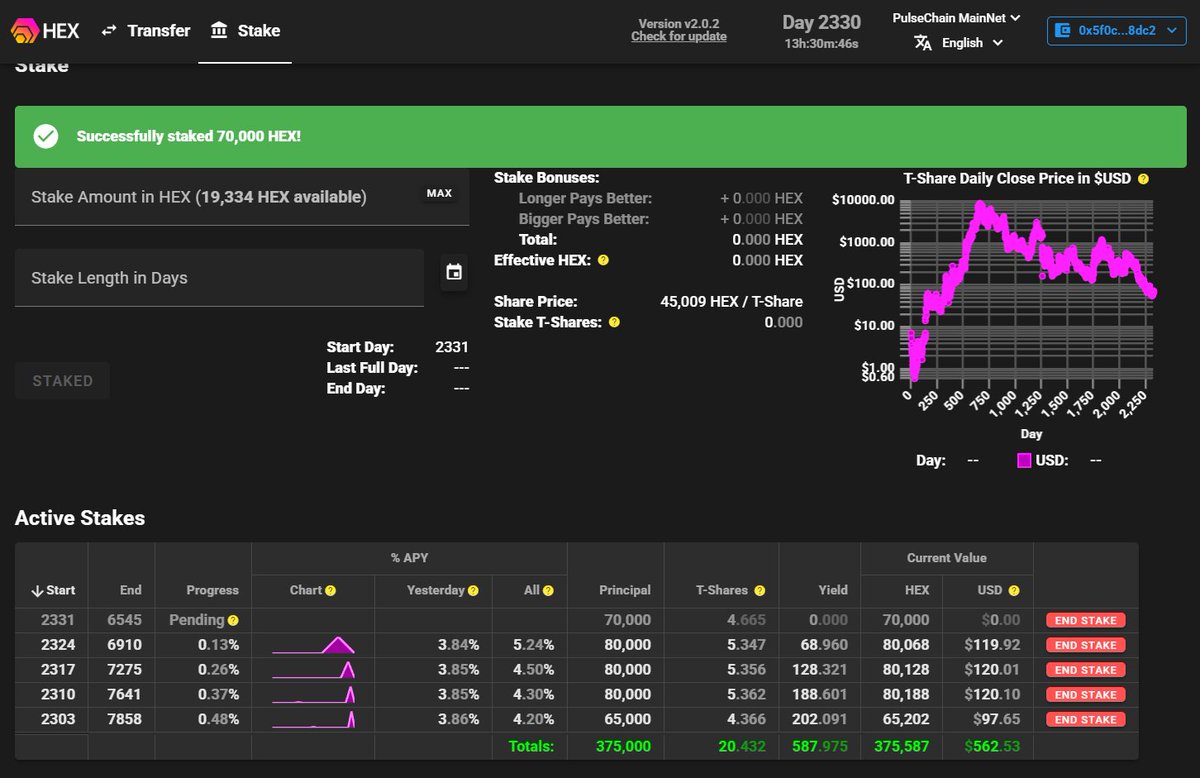Click total principal value 375,000
1200x778 pixels.
(x=624, y=746)
